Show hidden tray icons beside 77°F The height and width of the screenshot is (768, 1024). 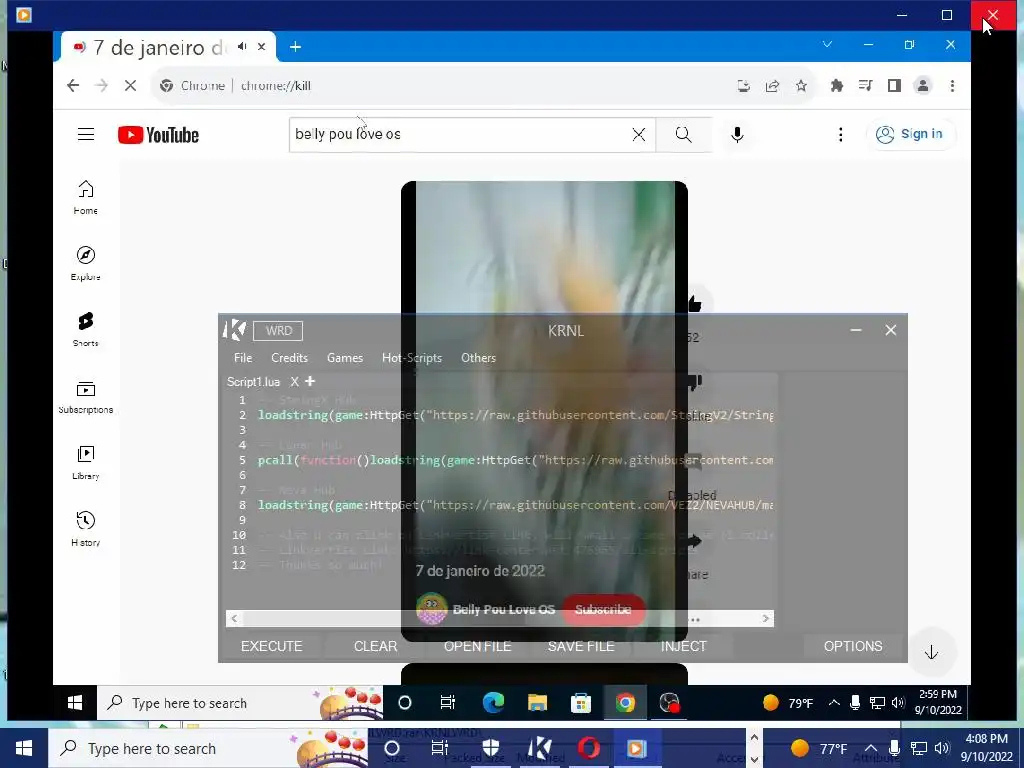871,748
